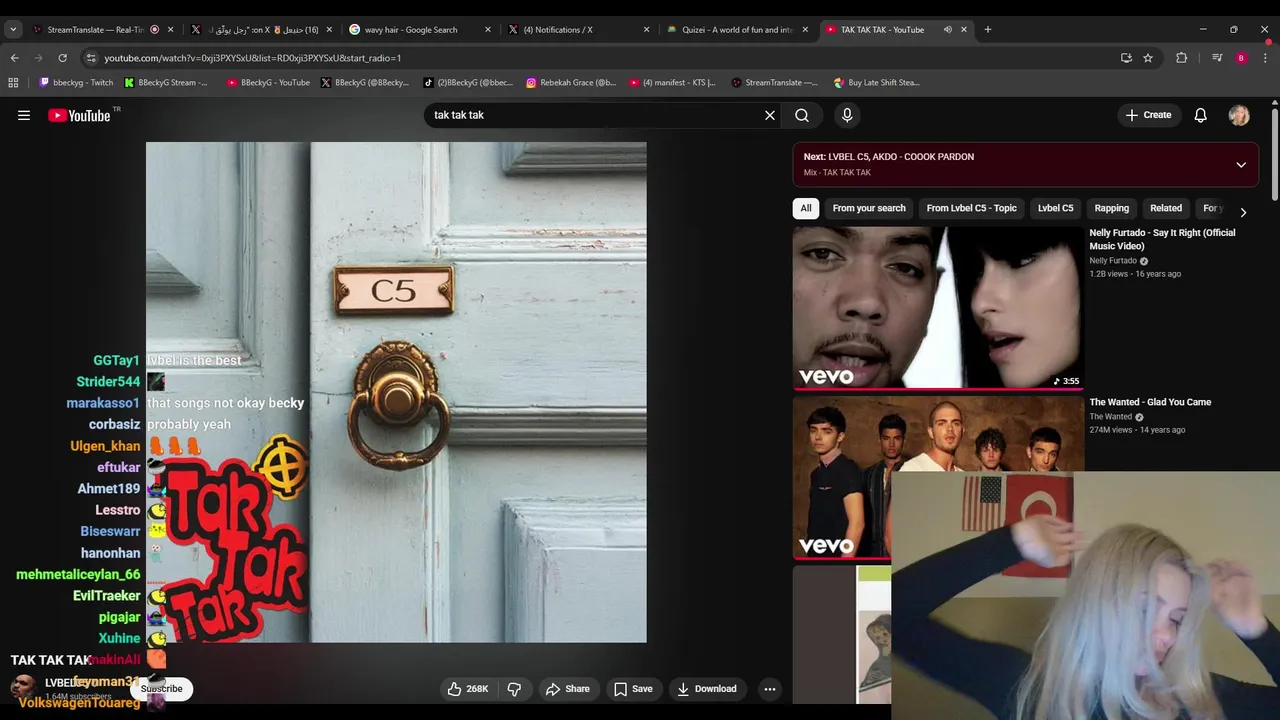Select the Rapping filter chip
This screenshot has height=720, width=1280.
tap(1111, 208)
